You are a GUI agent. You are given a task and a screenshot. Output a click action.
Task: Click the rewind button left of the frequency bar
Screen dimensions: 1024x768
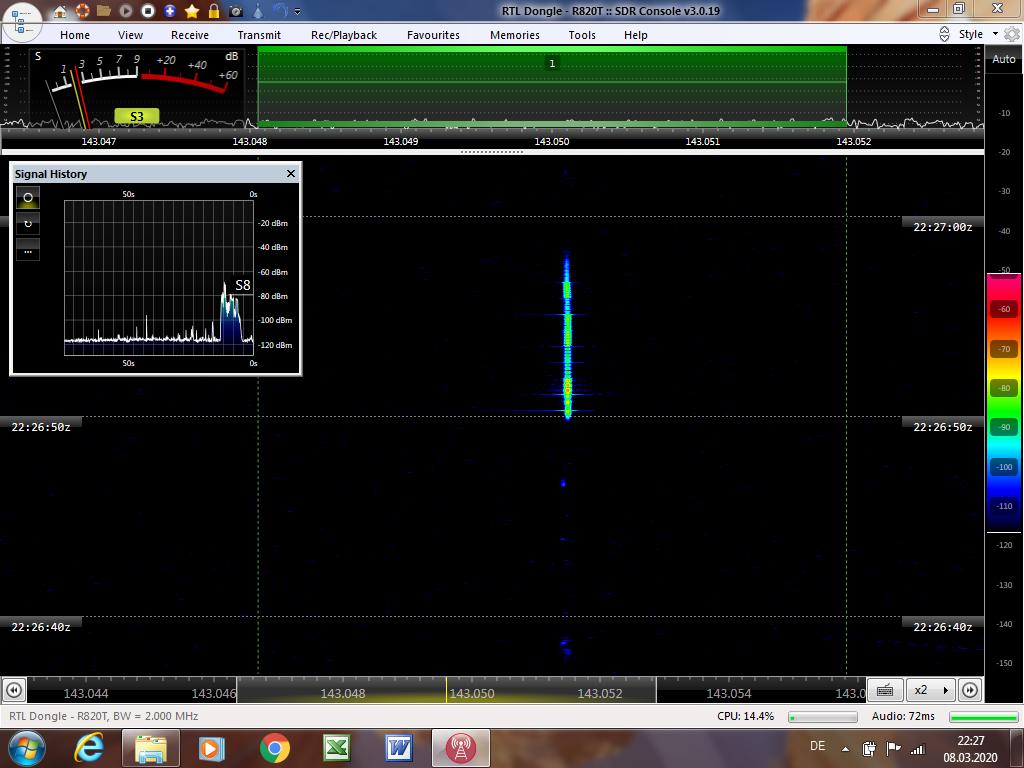[x=14, y=690]
